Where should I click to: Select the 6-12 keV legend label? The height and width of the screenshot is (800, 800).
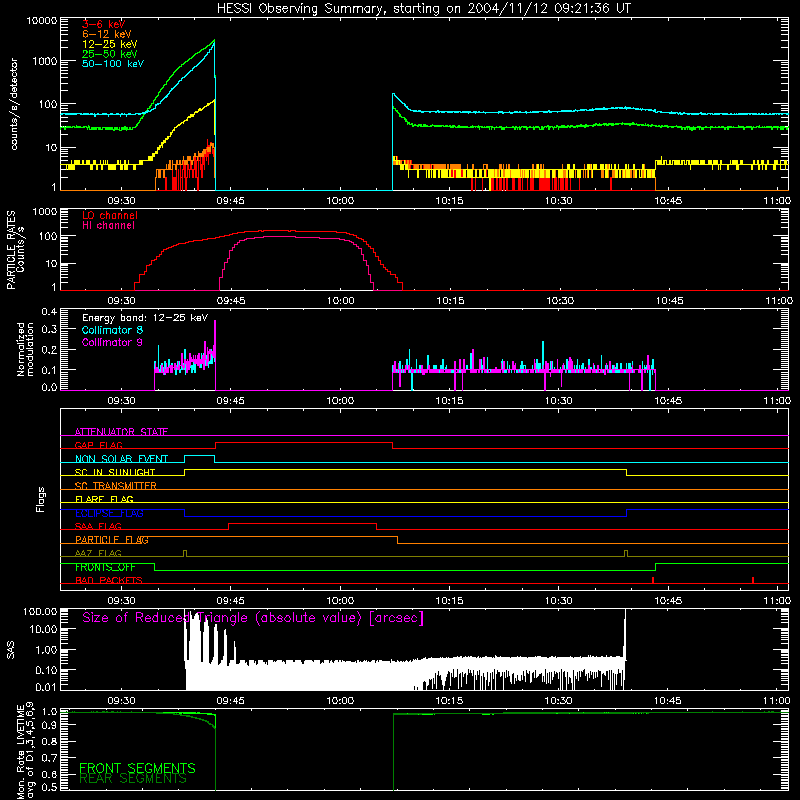tap(107, 34)
